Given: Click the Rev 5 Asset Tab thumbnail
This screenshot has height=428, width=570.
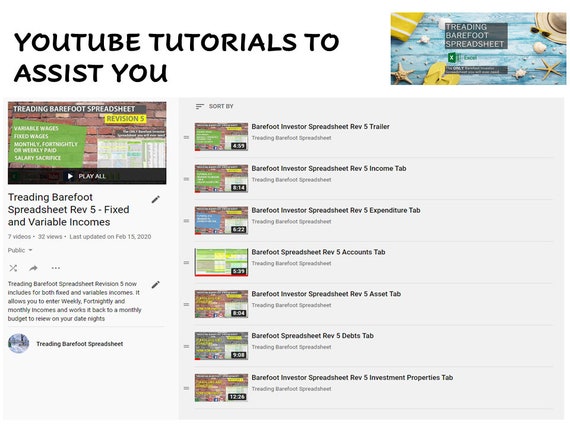Looking at the screenshot, I should click(x=221, y=304).
